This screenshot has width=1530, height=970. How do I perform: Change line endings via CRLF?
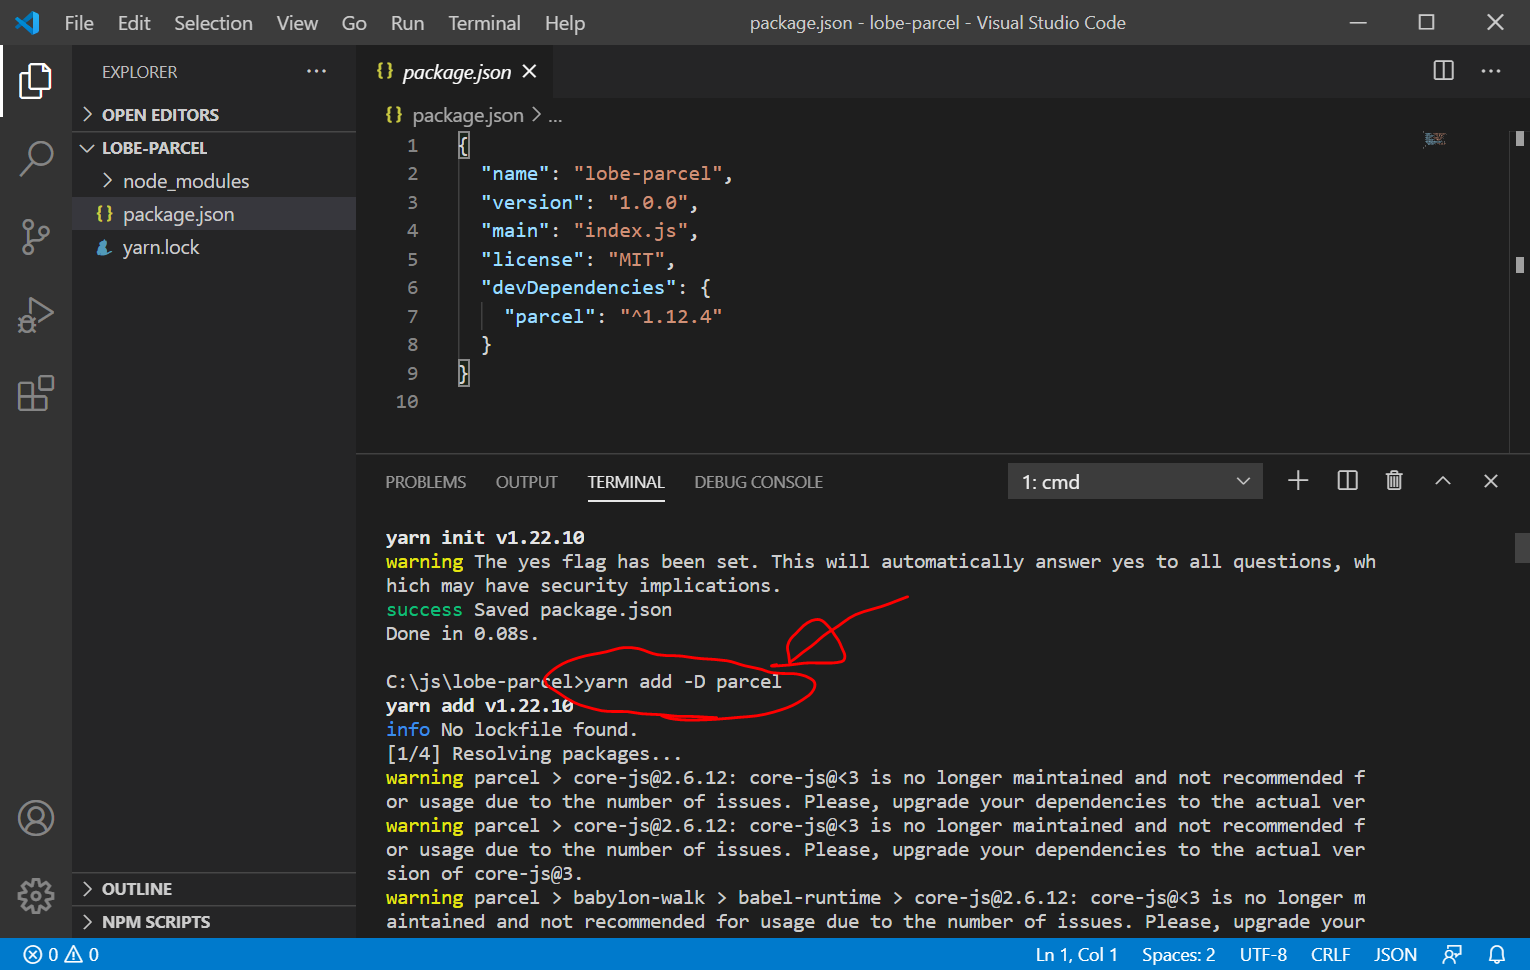(x=1331, y=954)
